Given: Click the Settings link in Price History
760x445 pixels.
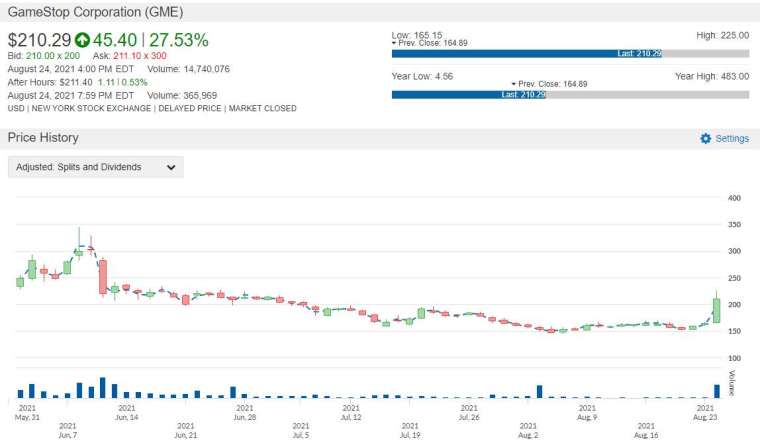Looking at the screenshot, I should (x=732, y=139).
